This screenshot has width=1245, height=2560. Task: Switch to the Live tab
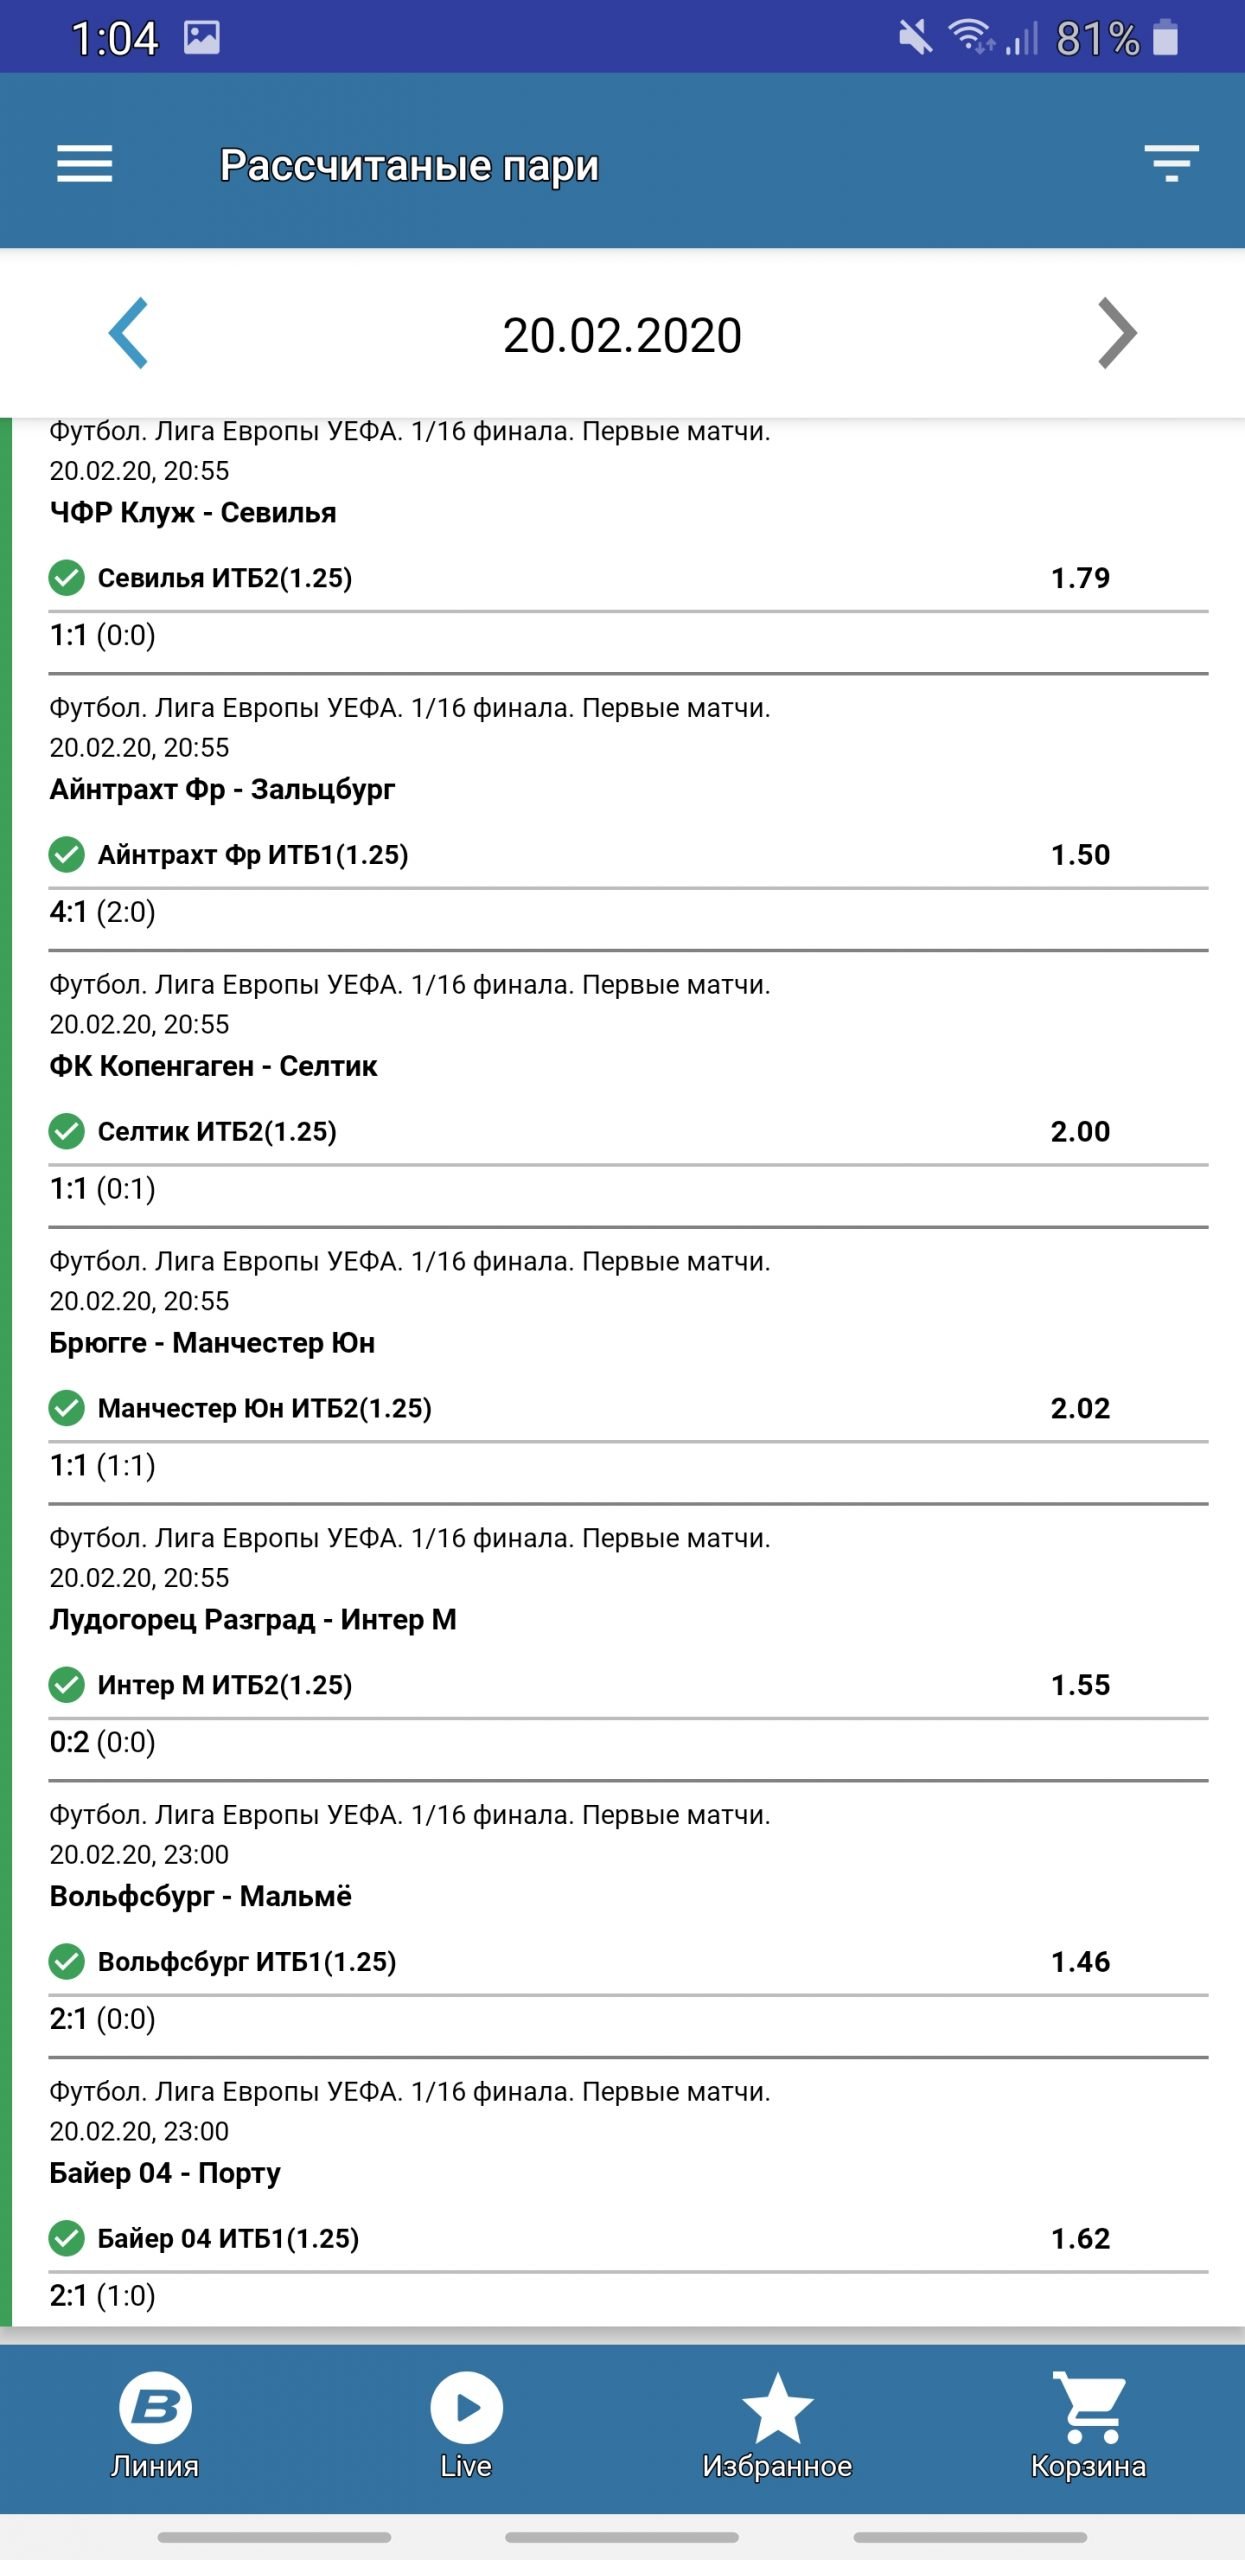(466, 2425)
